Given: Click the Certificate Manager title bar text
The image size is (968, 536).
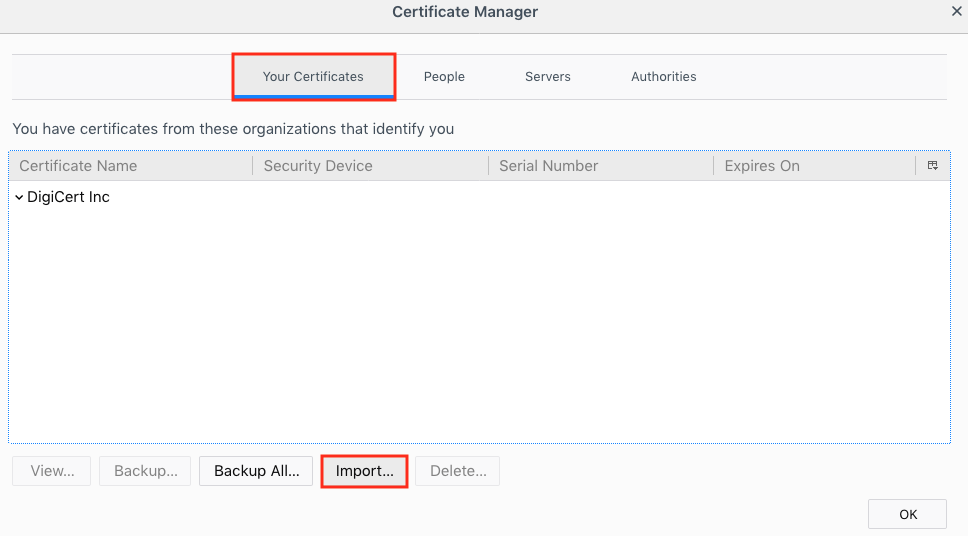Looking at the screenshot, I should 465,12.
